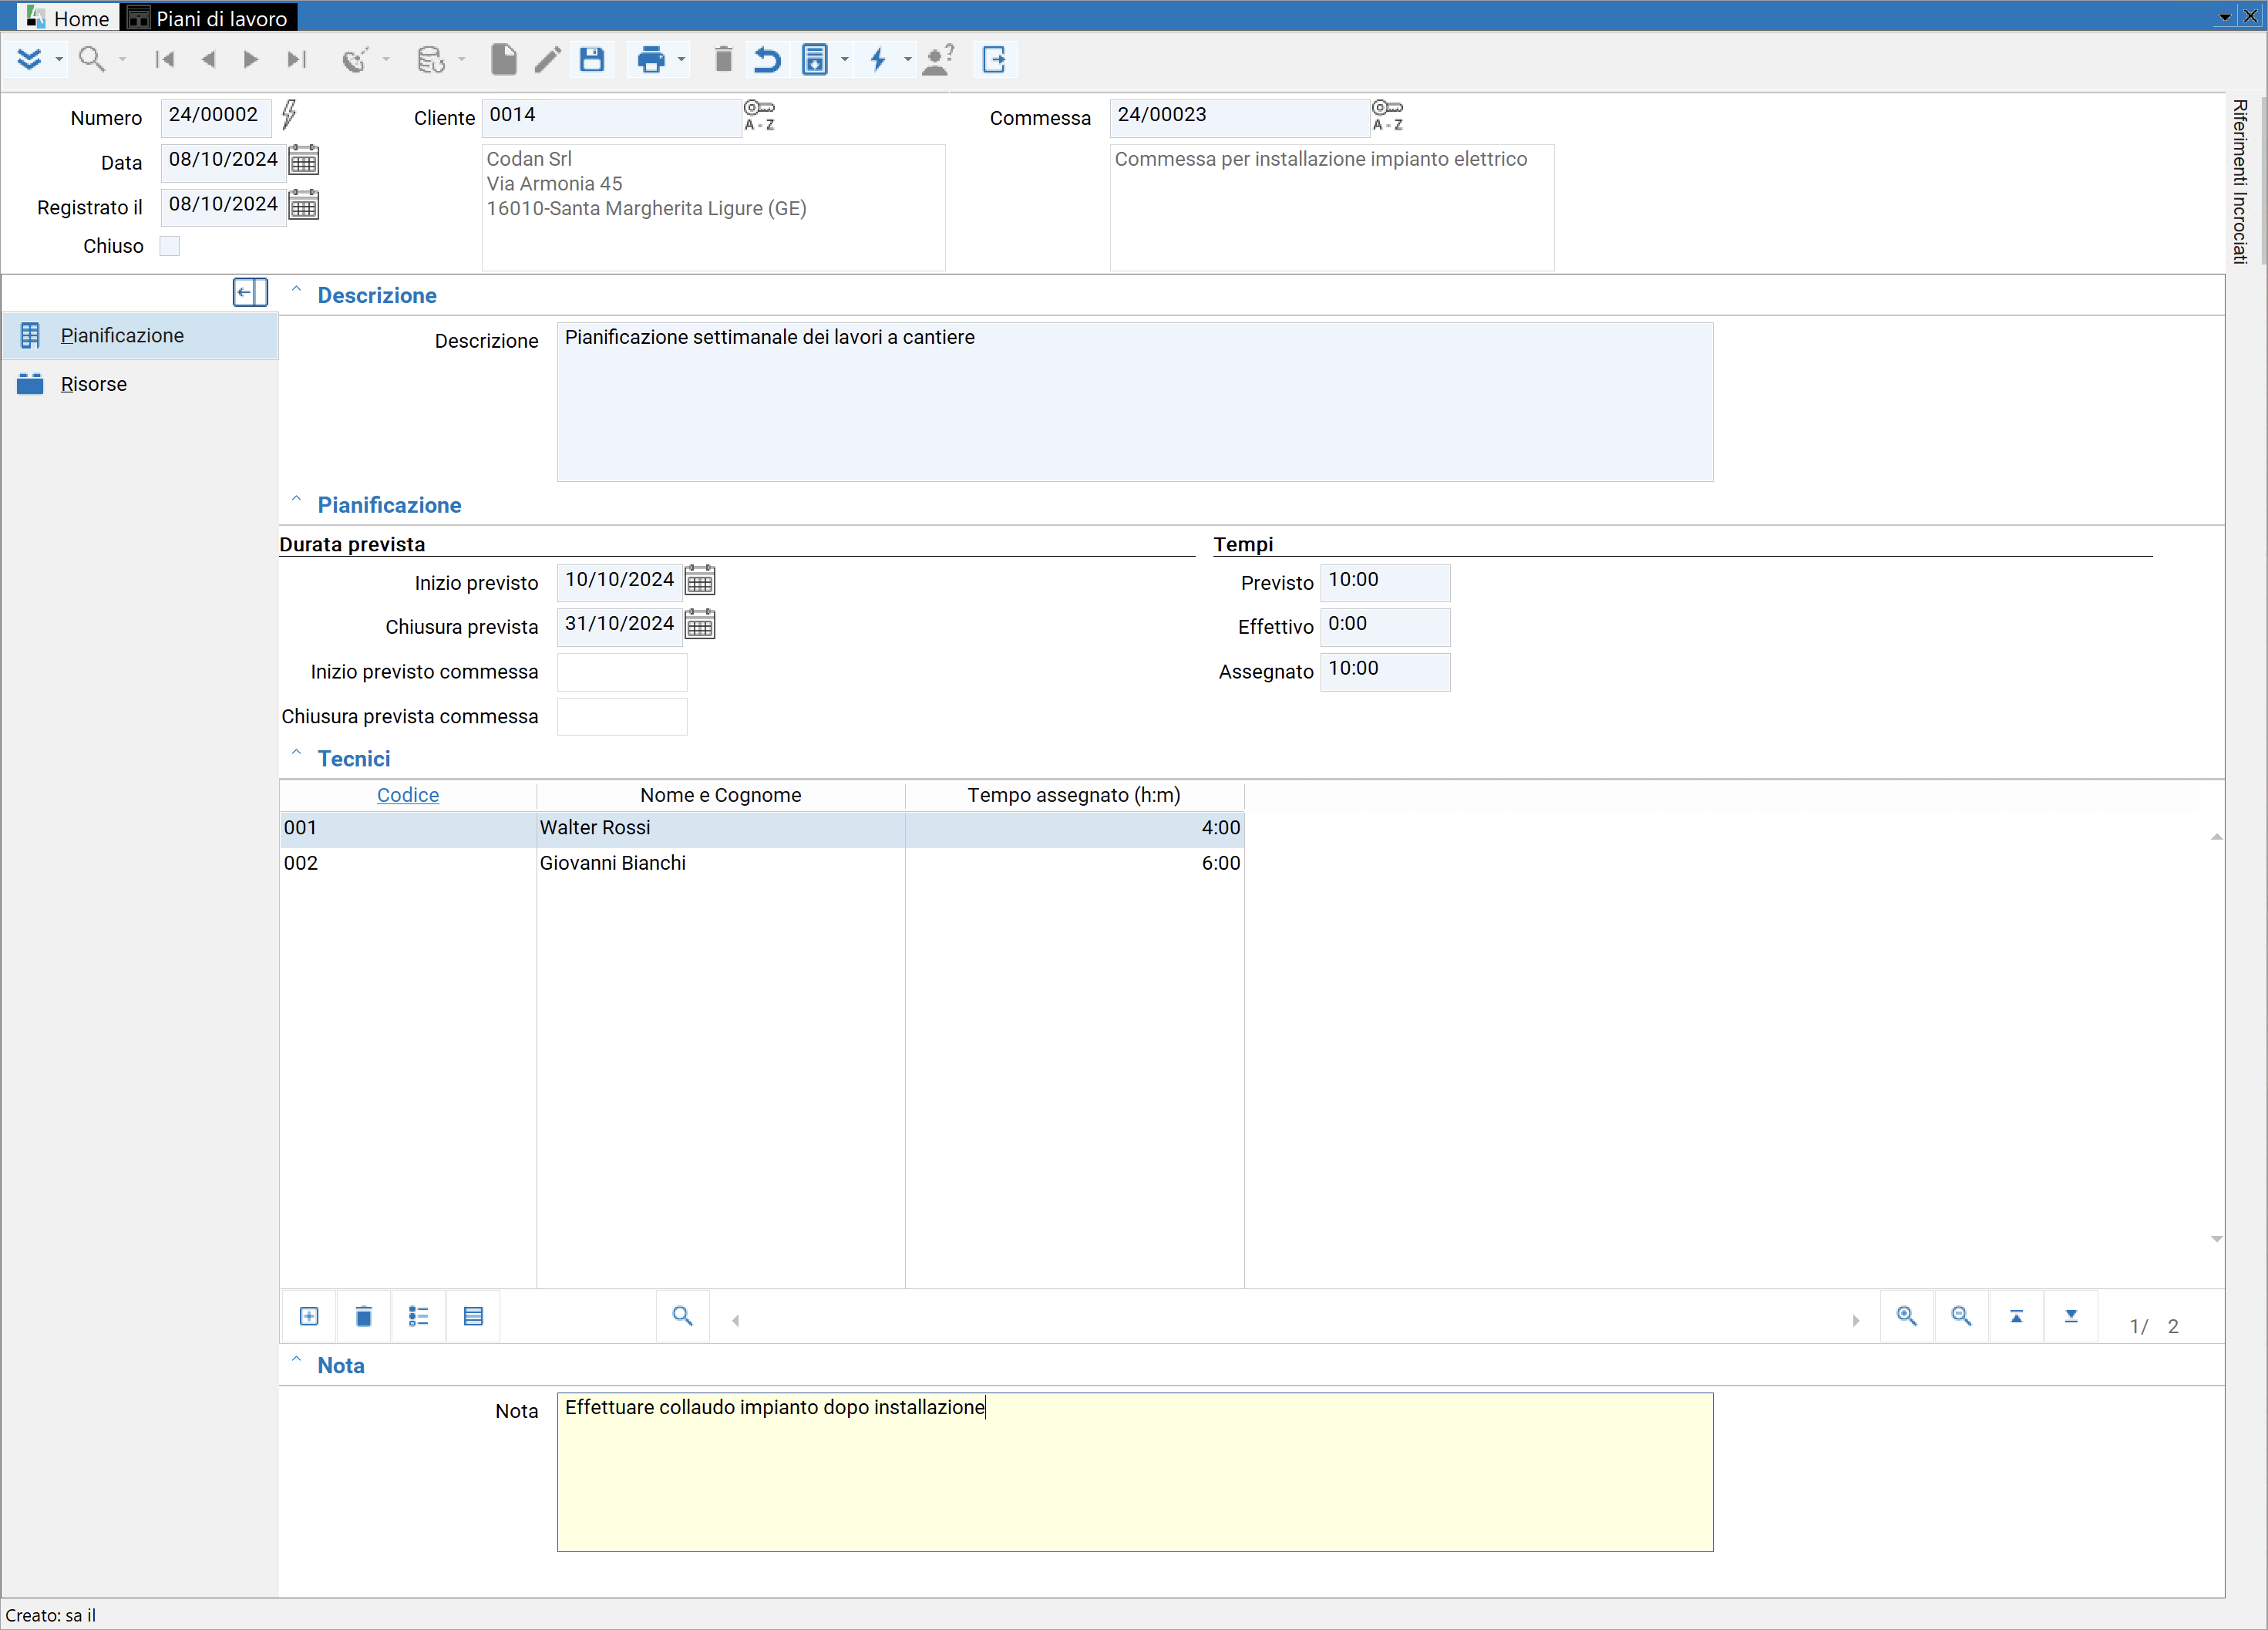Select the Piani di lavoro tab

click(x=209, y=18)
